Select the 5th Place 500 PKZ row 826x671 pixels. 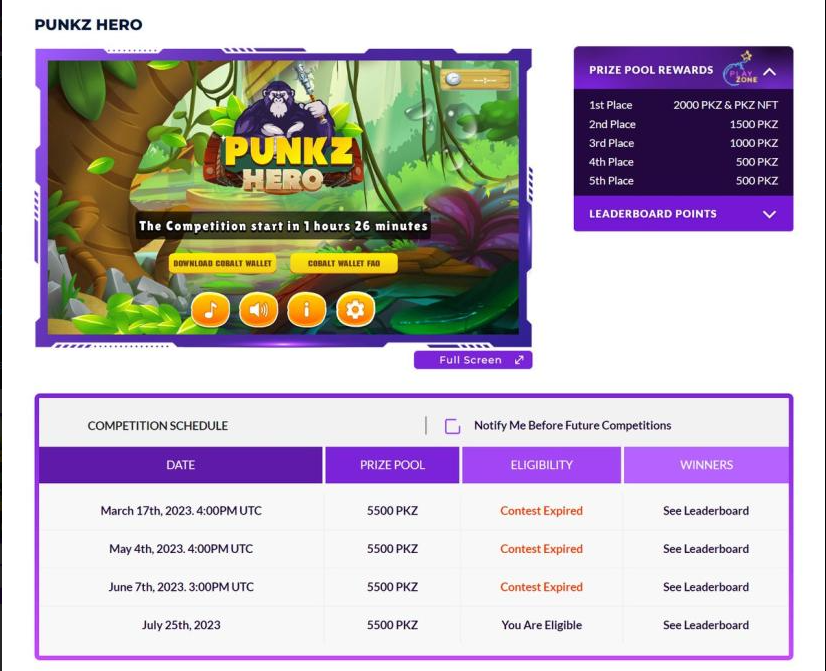(x=683, y=181)
